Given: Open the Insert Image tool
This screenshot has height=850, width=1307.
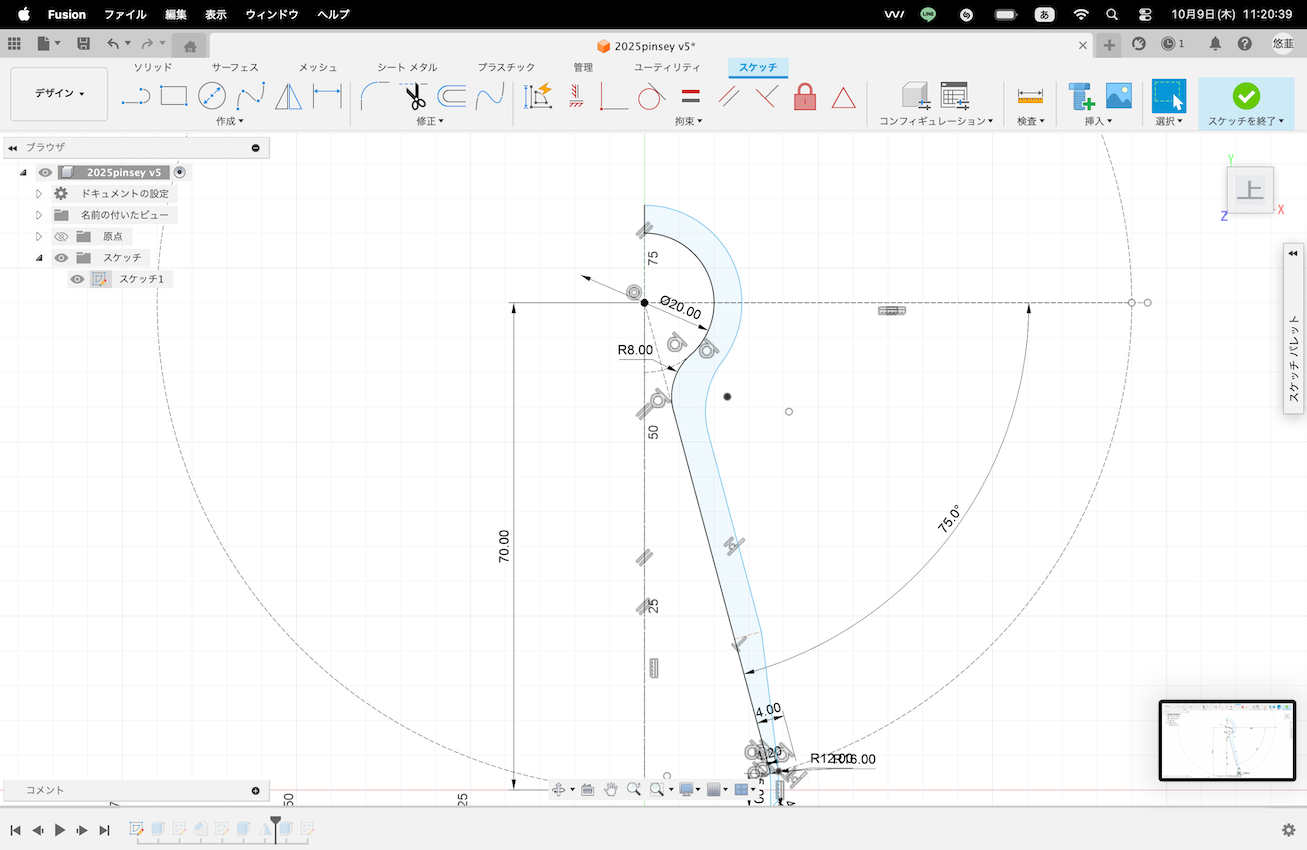Looking at the screenshot, I should click(1119, 96).
